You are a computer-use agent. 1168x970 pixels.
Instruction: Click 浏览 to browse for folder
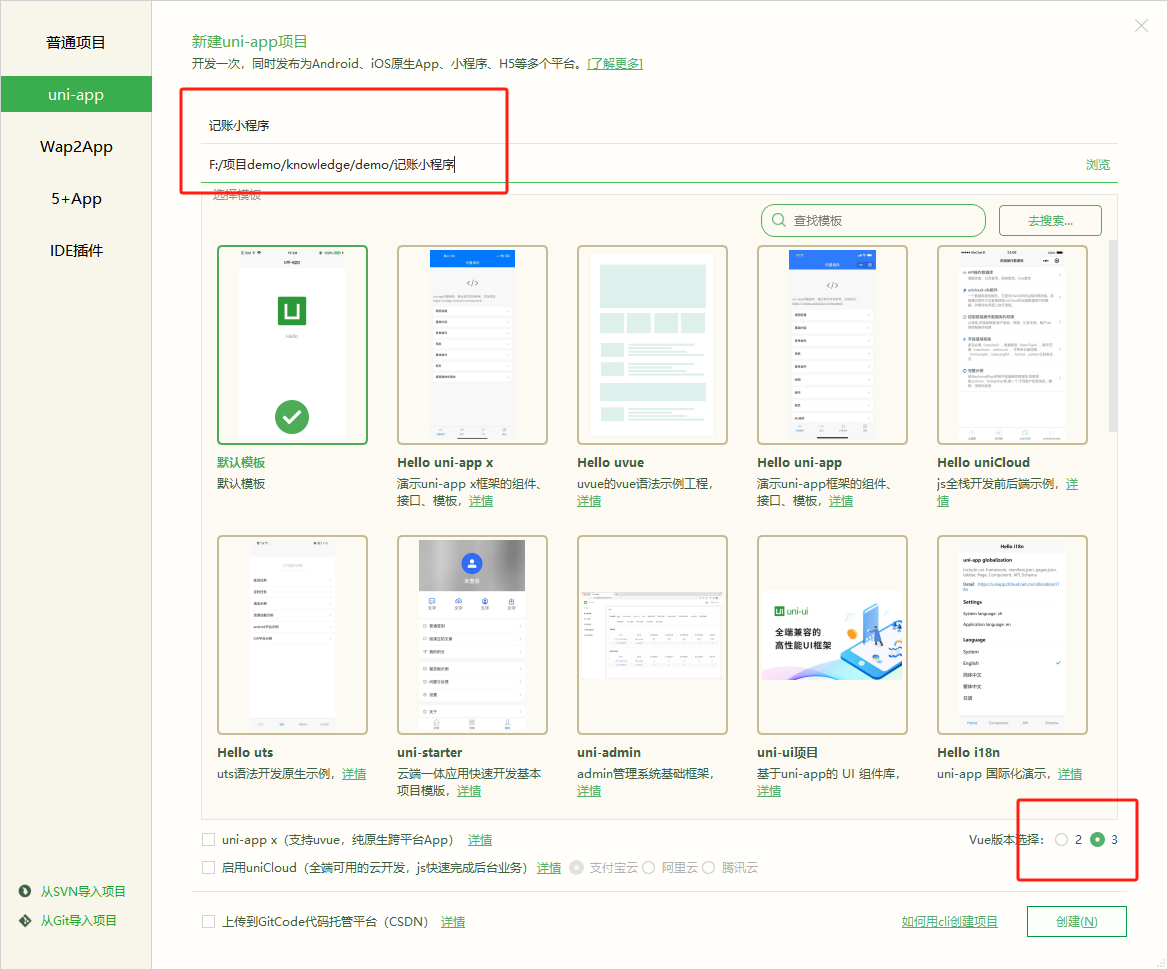point(1098,165)
